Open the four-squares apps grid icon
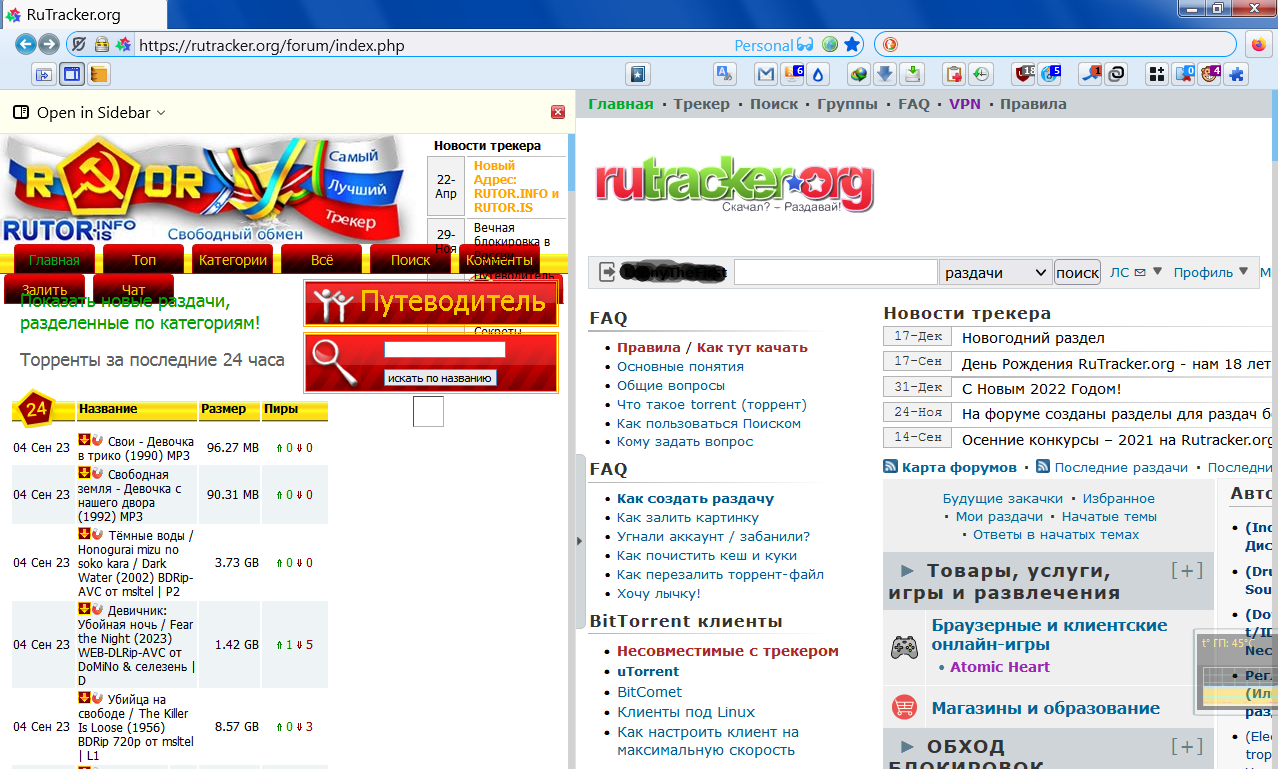Screen dimensions: 1278x769 [1157, 74]
